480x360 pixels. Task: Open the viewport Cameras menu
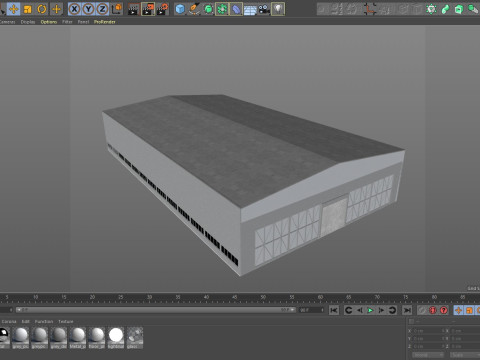click(7, 22)
